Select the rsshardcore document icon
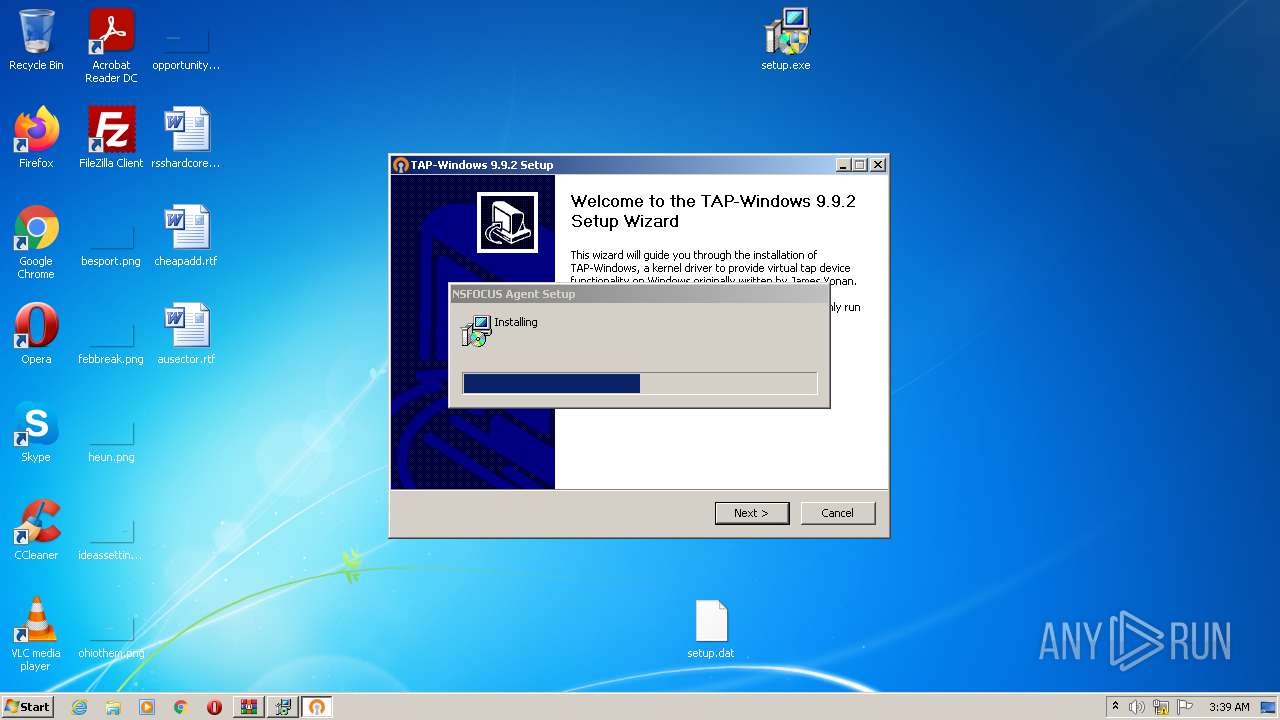 coord(186,138)
